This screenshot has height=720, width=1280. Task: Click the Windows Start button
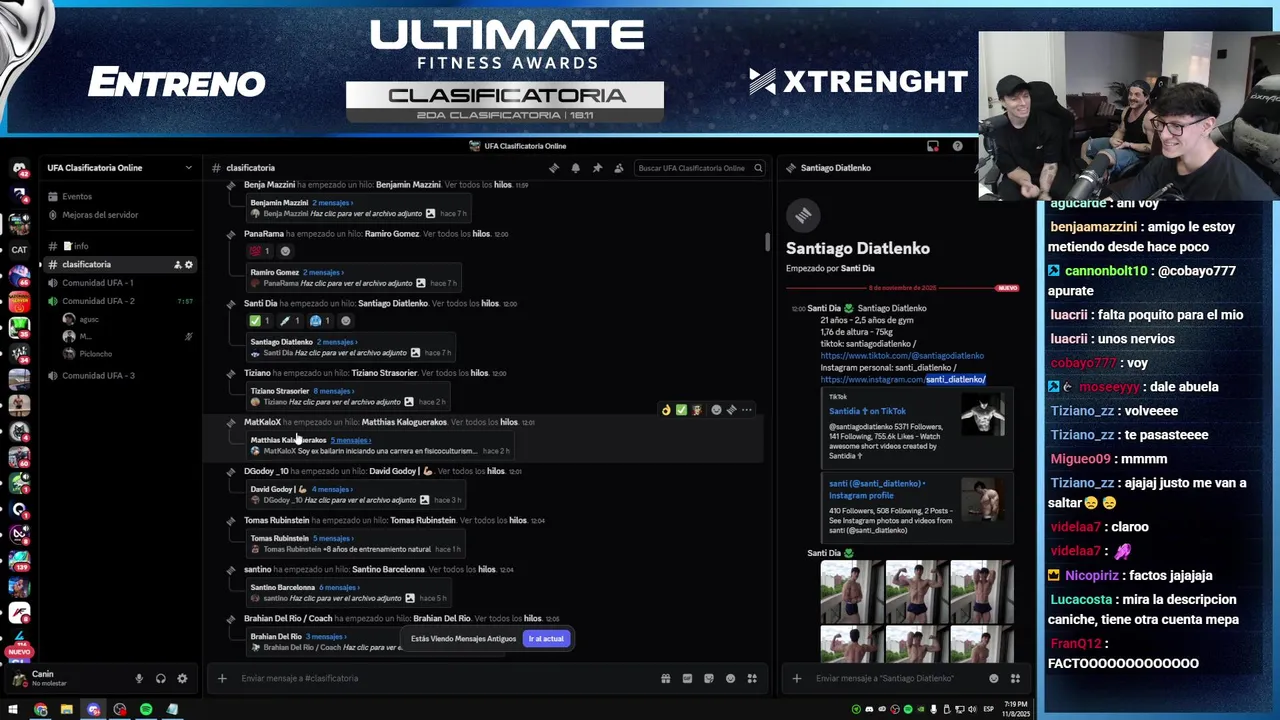click(15, 710)
